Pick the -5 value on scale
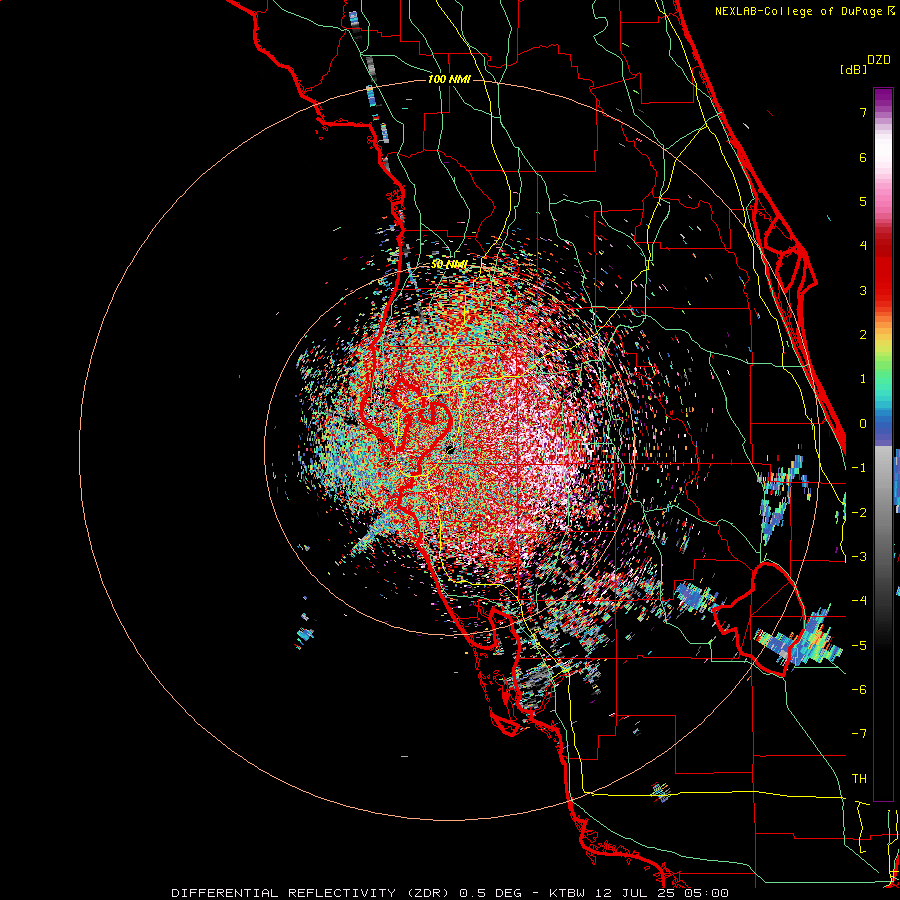Screen dimensions: 900x900 (x=859, y=645)
